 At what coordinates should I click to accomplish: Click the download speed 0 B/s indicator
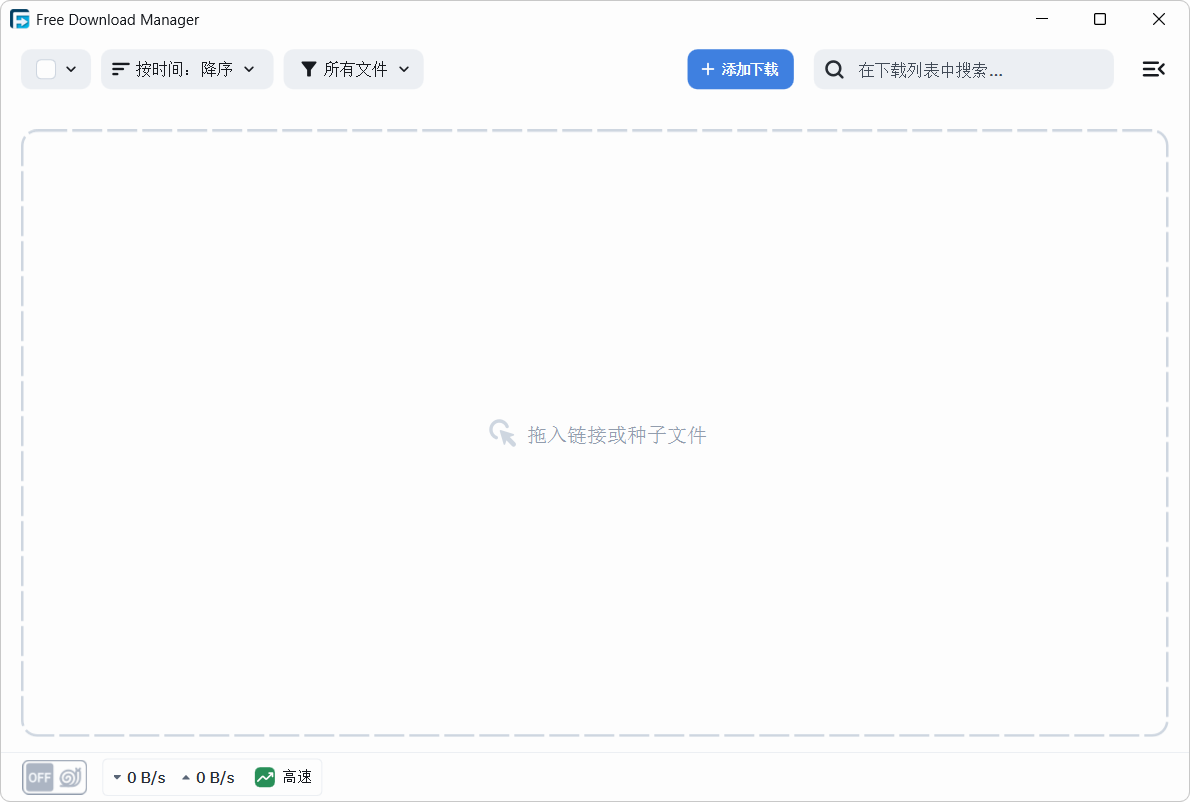point(140,777)
